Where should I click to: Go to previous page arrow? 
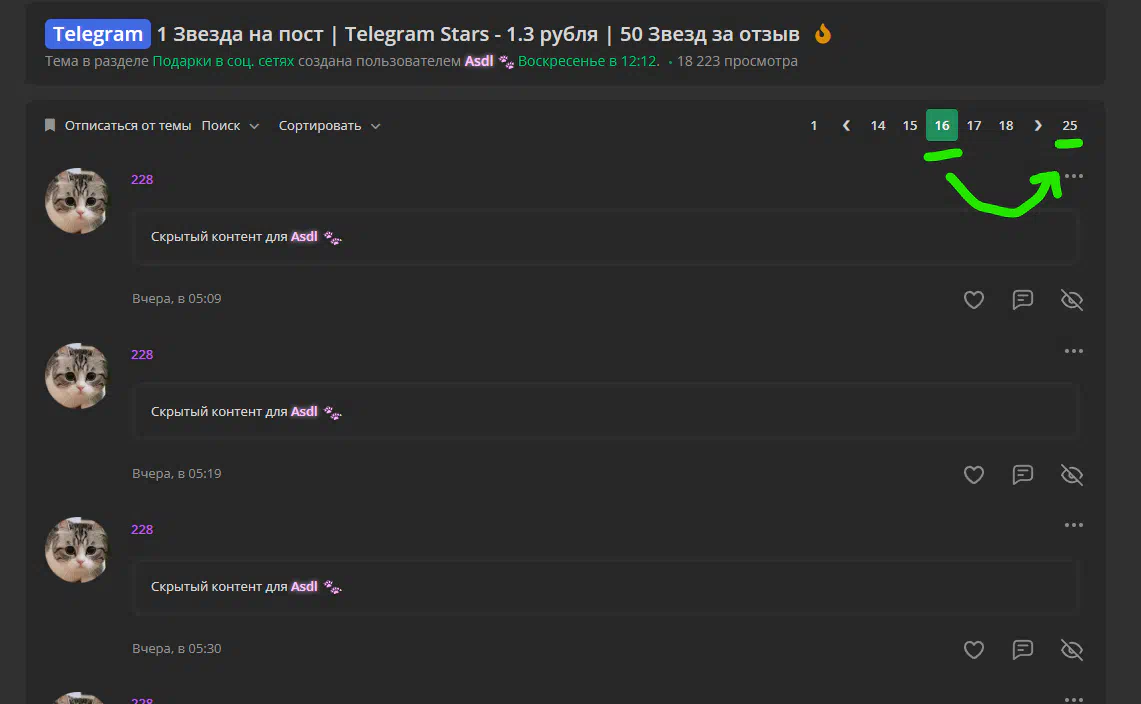(x=846, y=125)
